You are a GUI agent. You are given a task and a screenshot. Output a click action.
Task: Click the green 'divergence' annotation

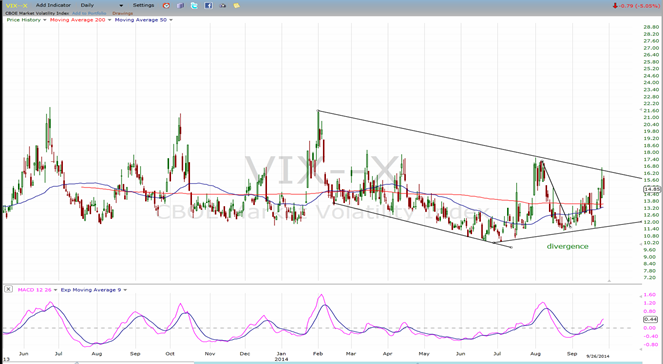[567, 246]
